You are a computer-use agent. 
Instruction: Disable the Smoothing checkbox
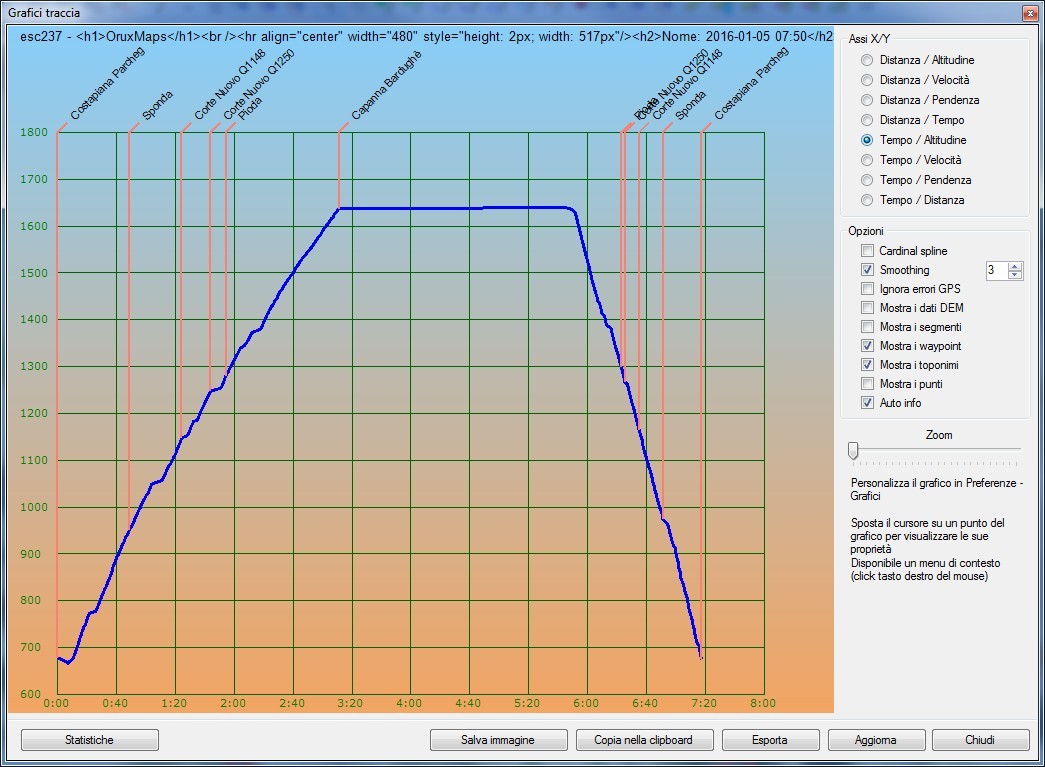pyautogui.click(x=868, y=270)
